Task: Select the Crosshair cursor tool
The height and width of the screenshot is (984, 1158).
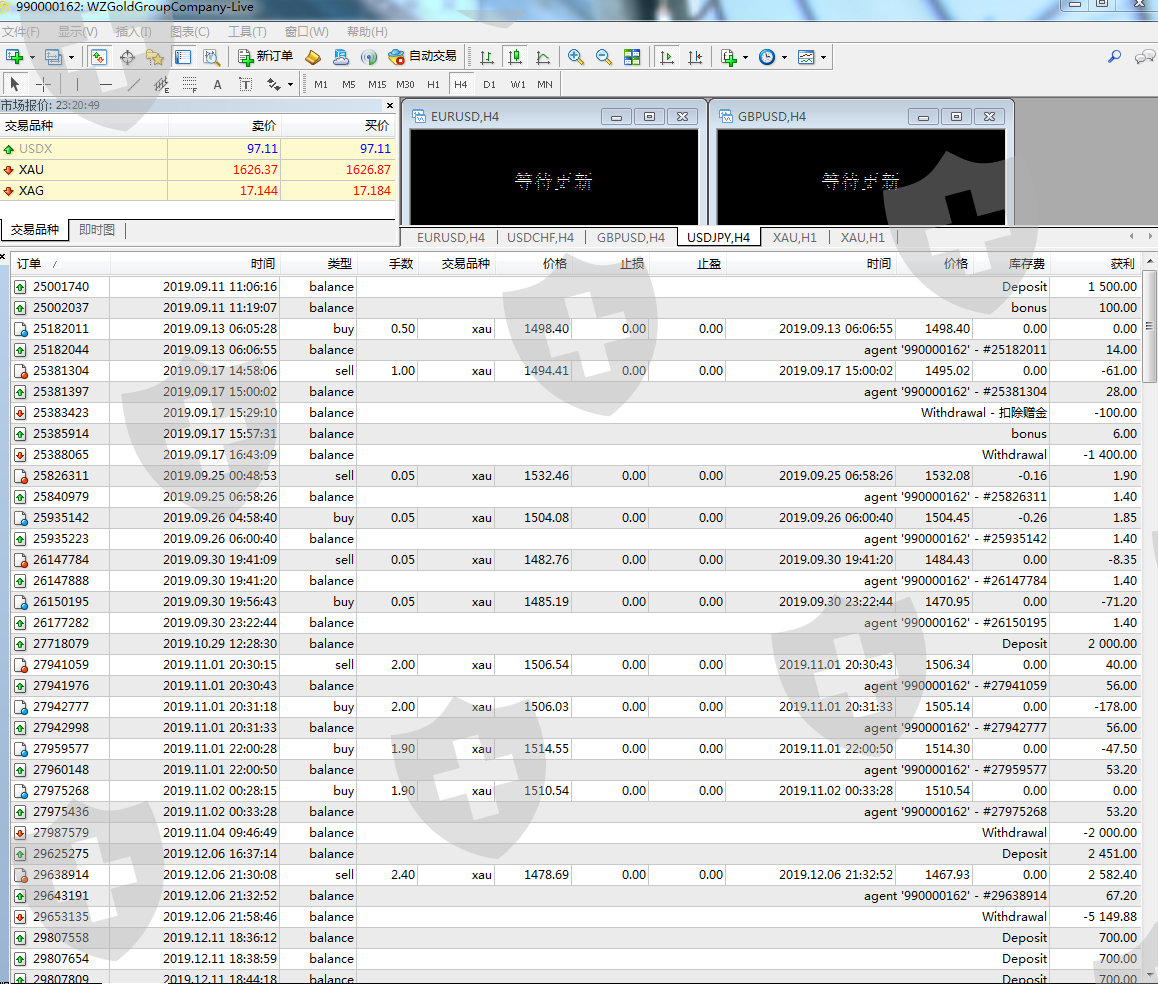Action: coord(44,85)
